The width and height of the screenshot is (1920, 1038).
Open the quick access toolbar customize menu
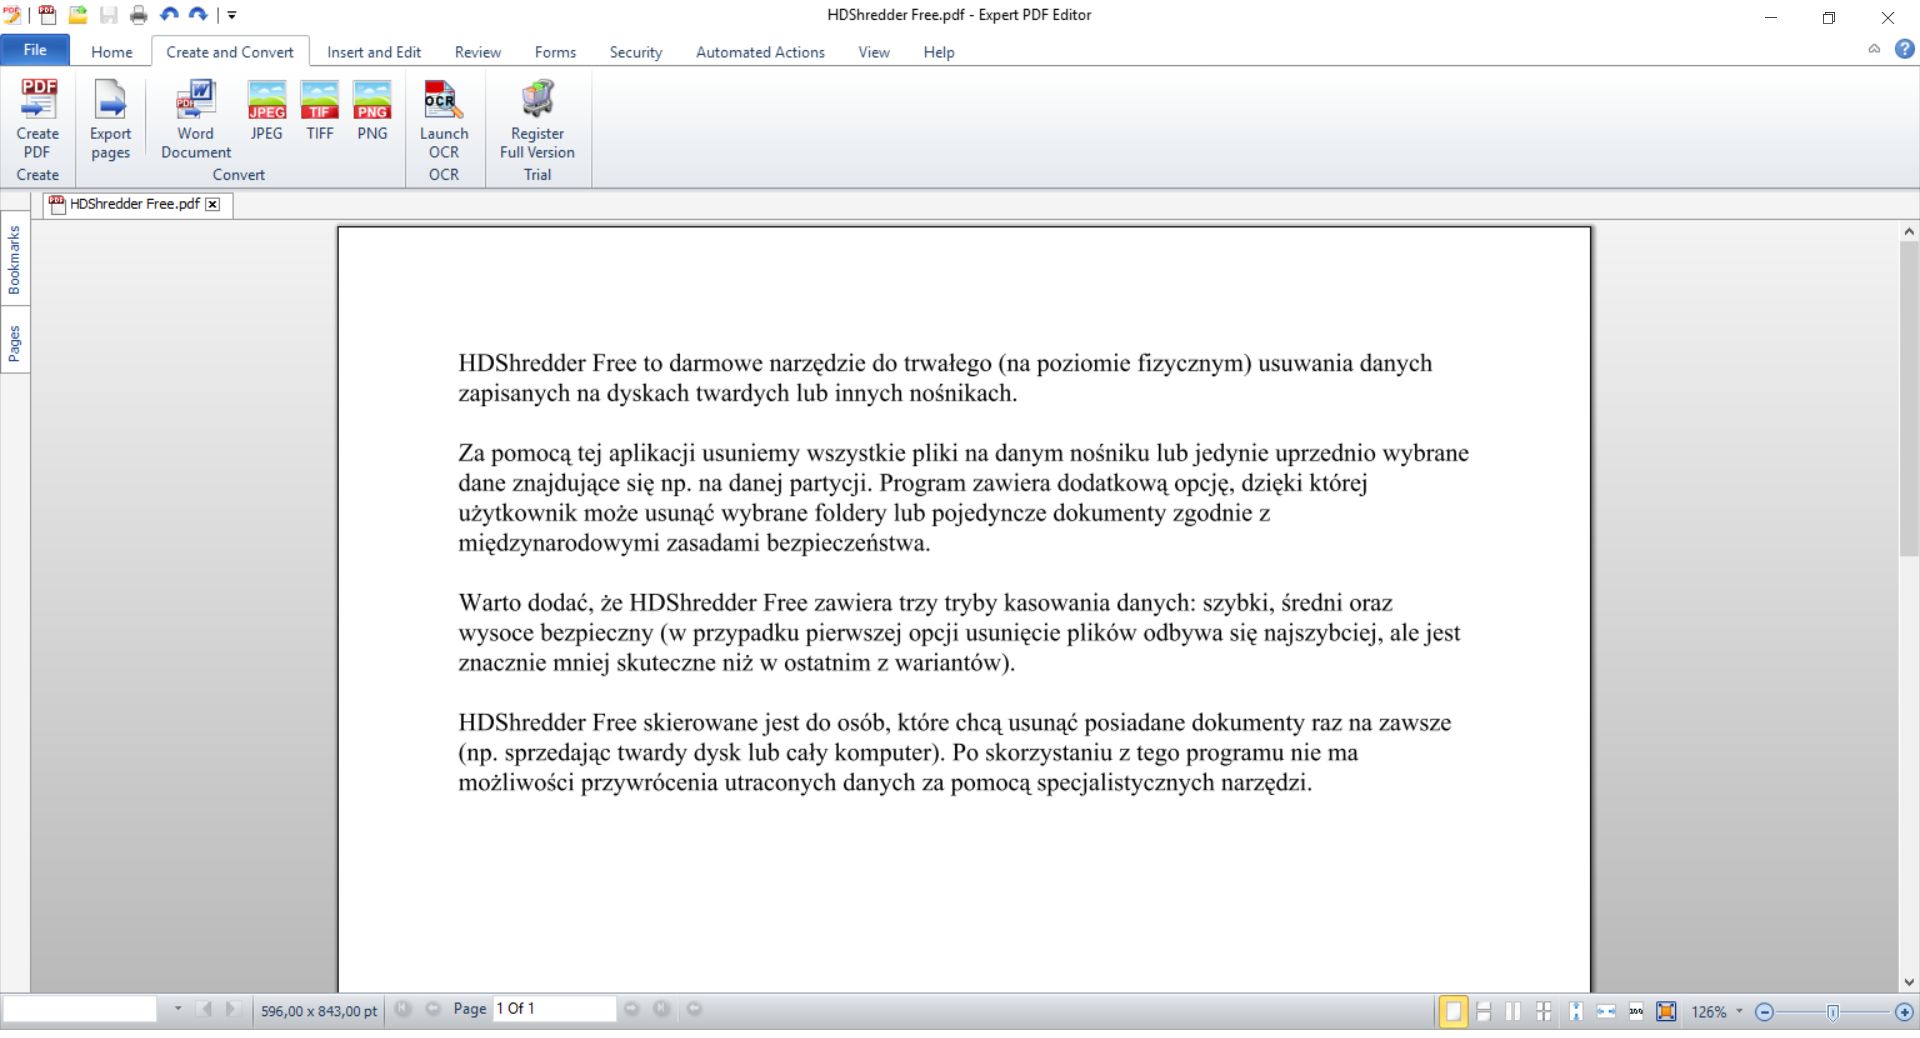pos(232,15)
